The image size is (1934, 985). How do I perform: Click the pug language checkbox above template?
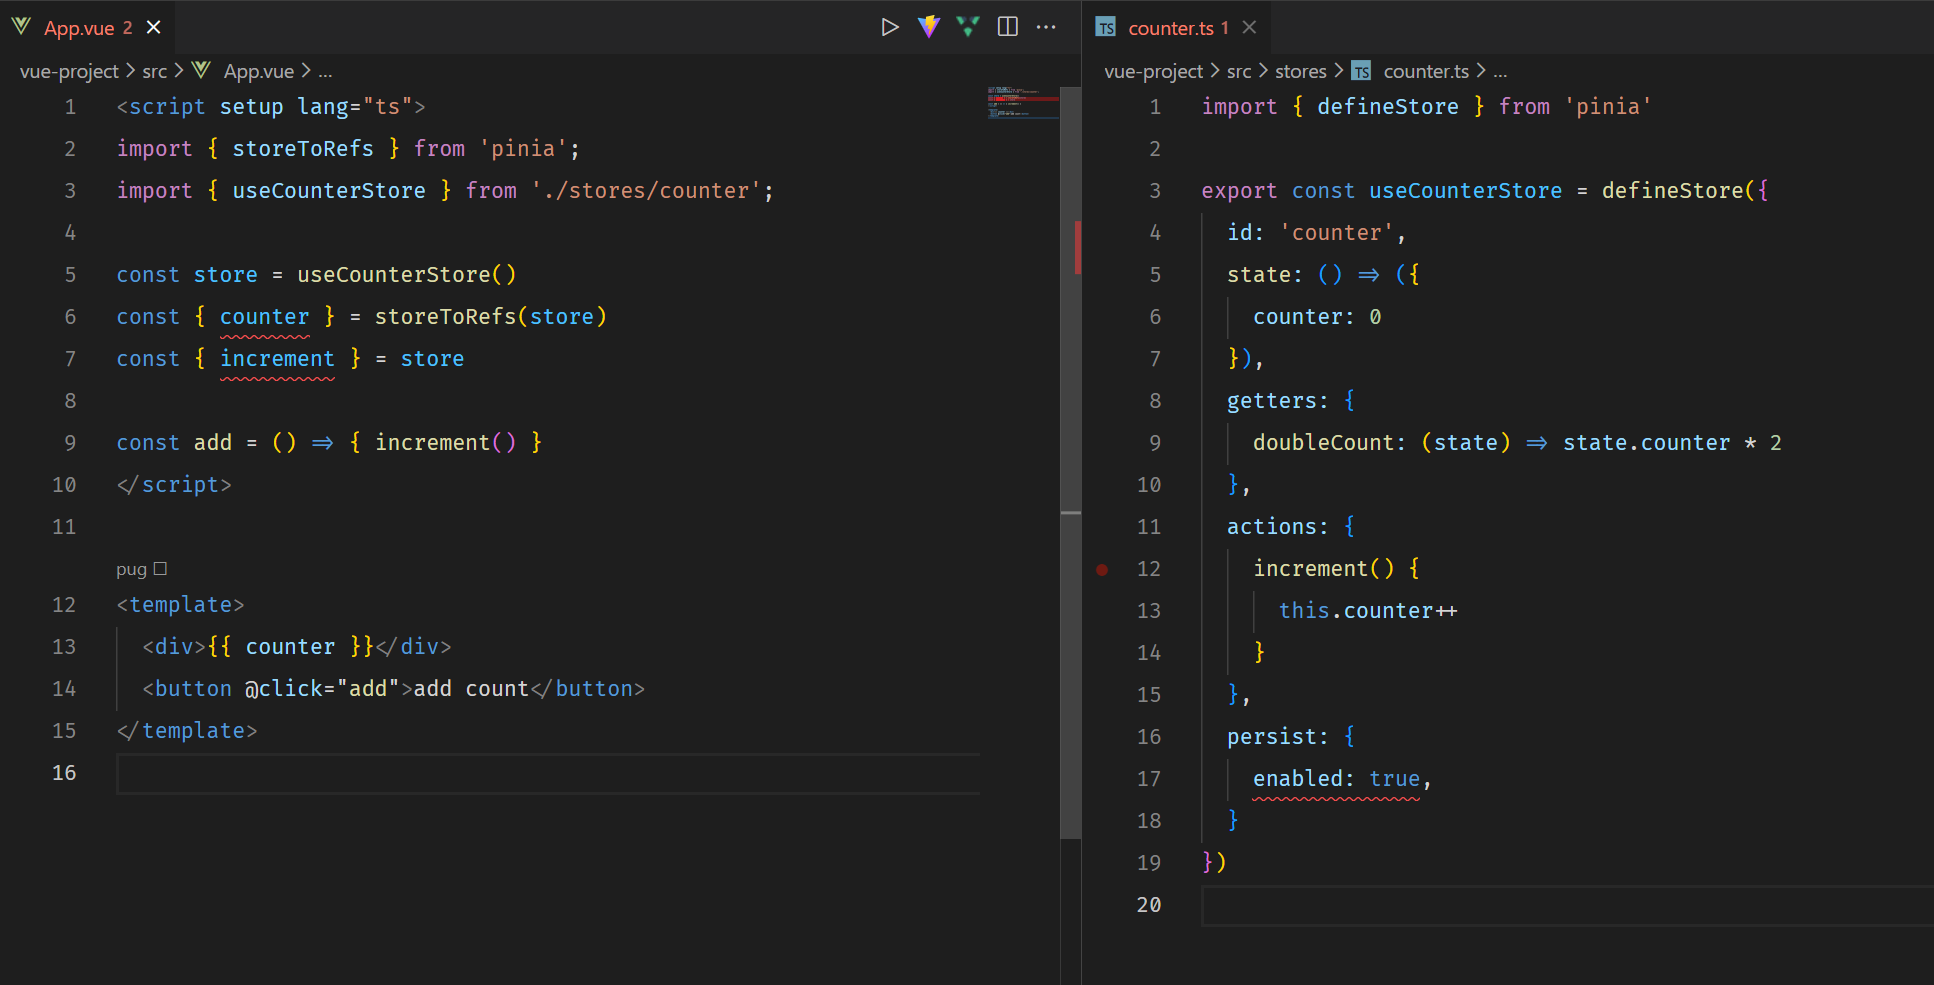coord(160,568)
